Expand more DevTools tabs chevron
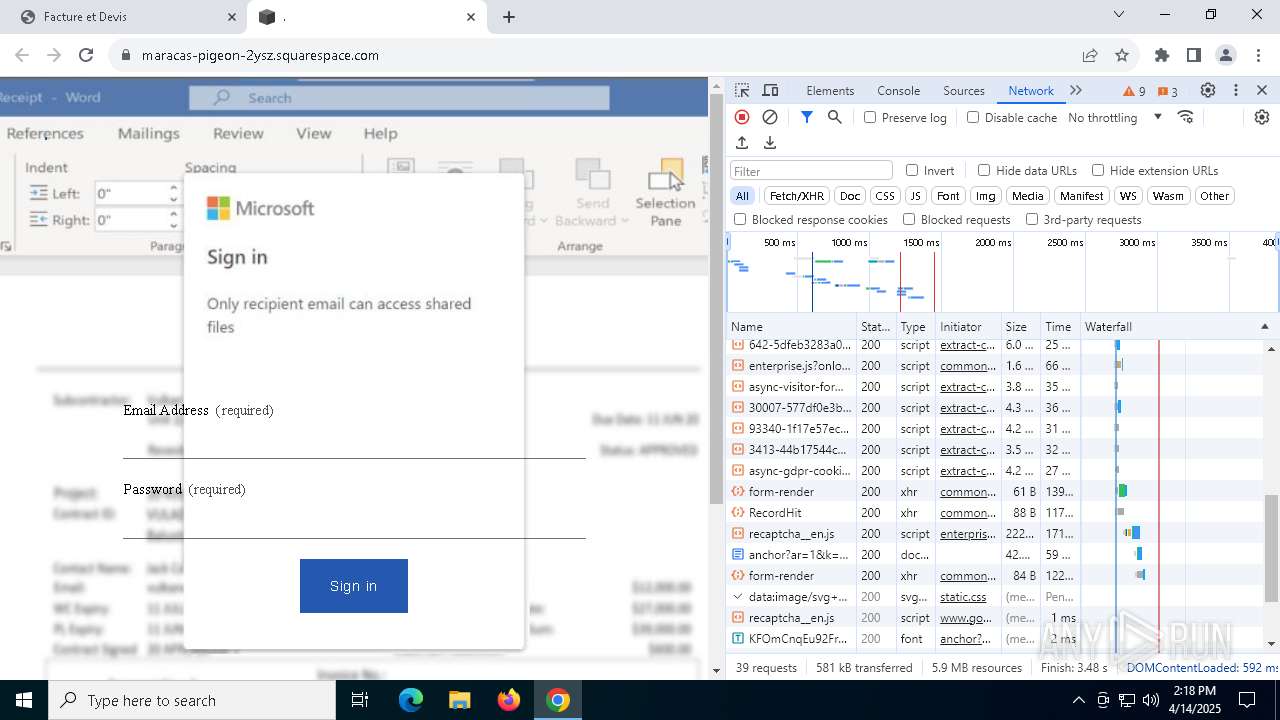This screenshot has height=720, width=1280. pos(1076,90)
